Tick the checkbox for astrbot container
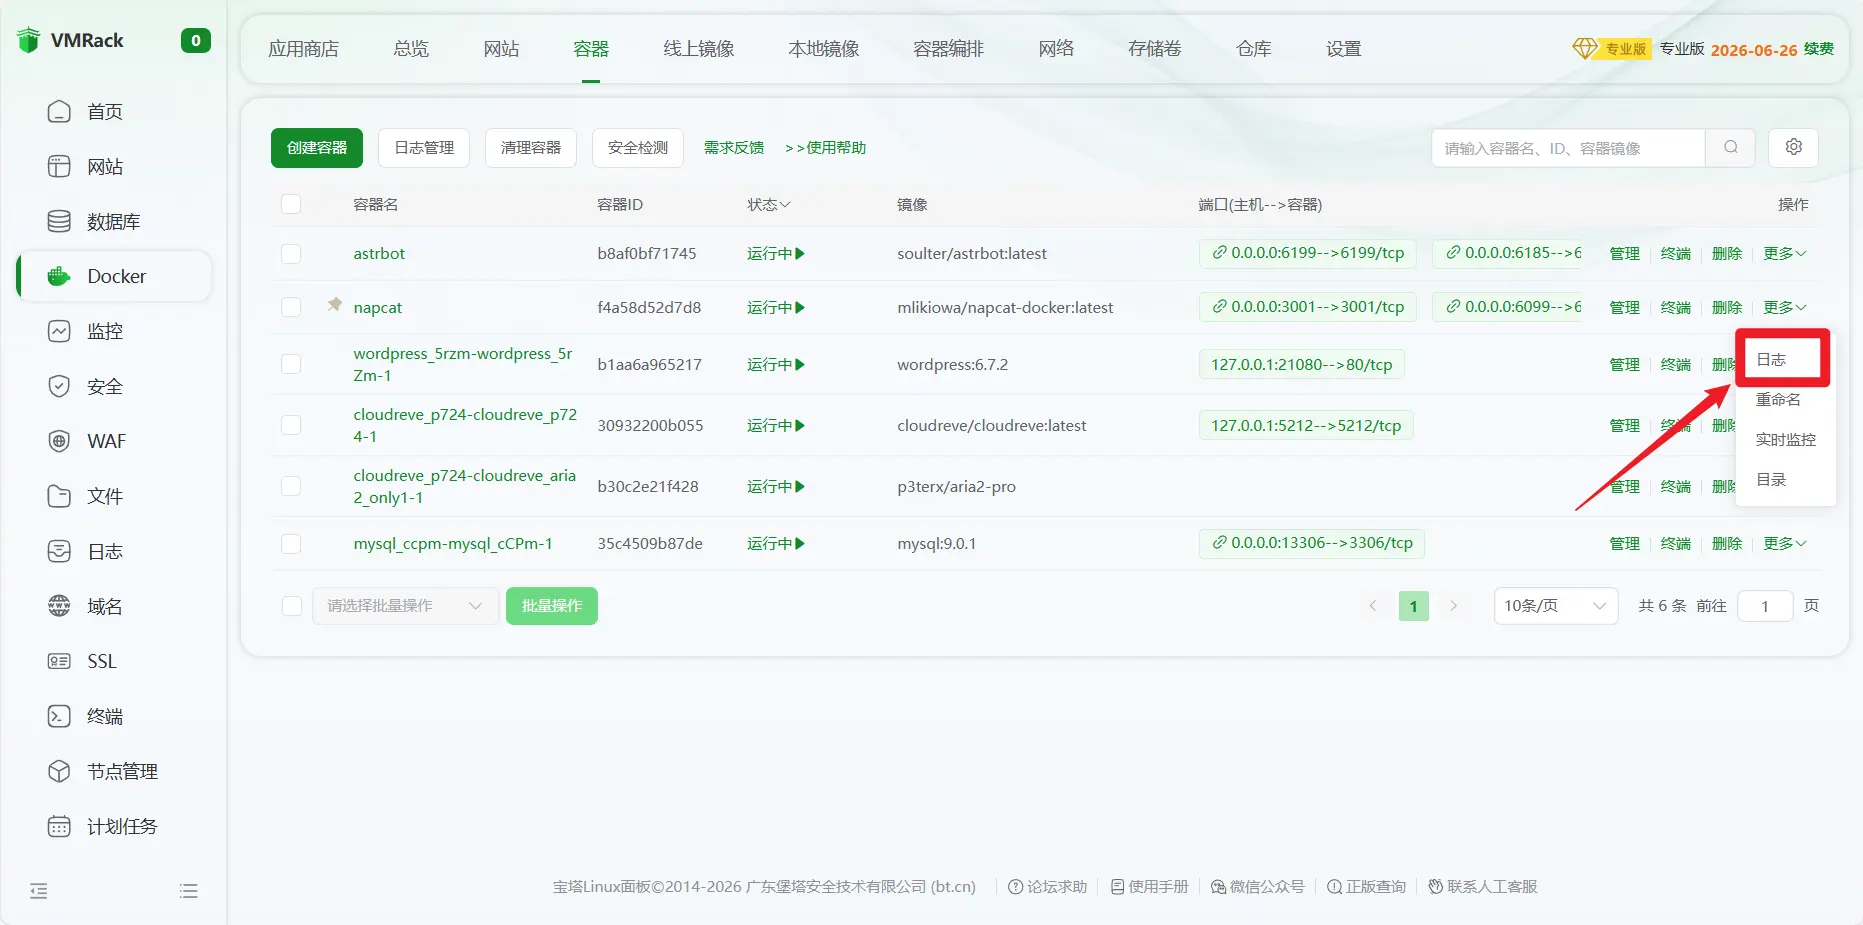 point(291,254)
